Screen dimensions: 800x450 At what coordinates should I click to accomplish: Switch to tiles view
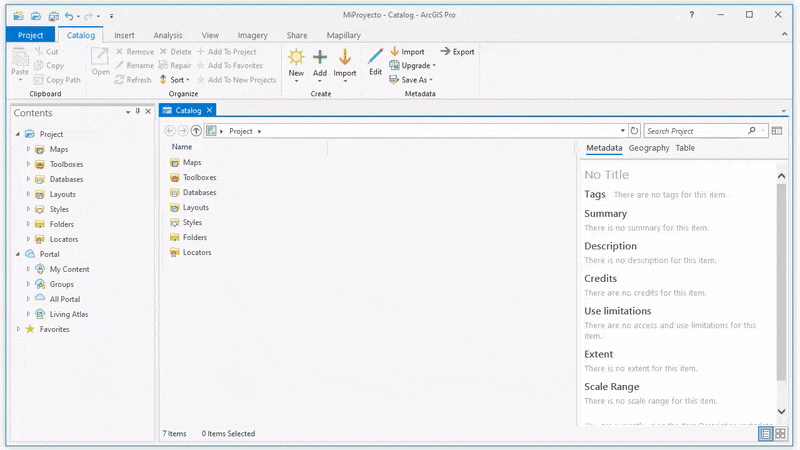(781, 434)
